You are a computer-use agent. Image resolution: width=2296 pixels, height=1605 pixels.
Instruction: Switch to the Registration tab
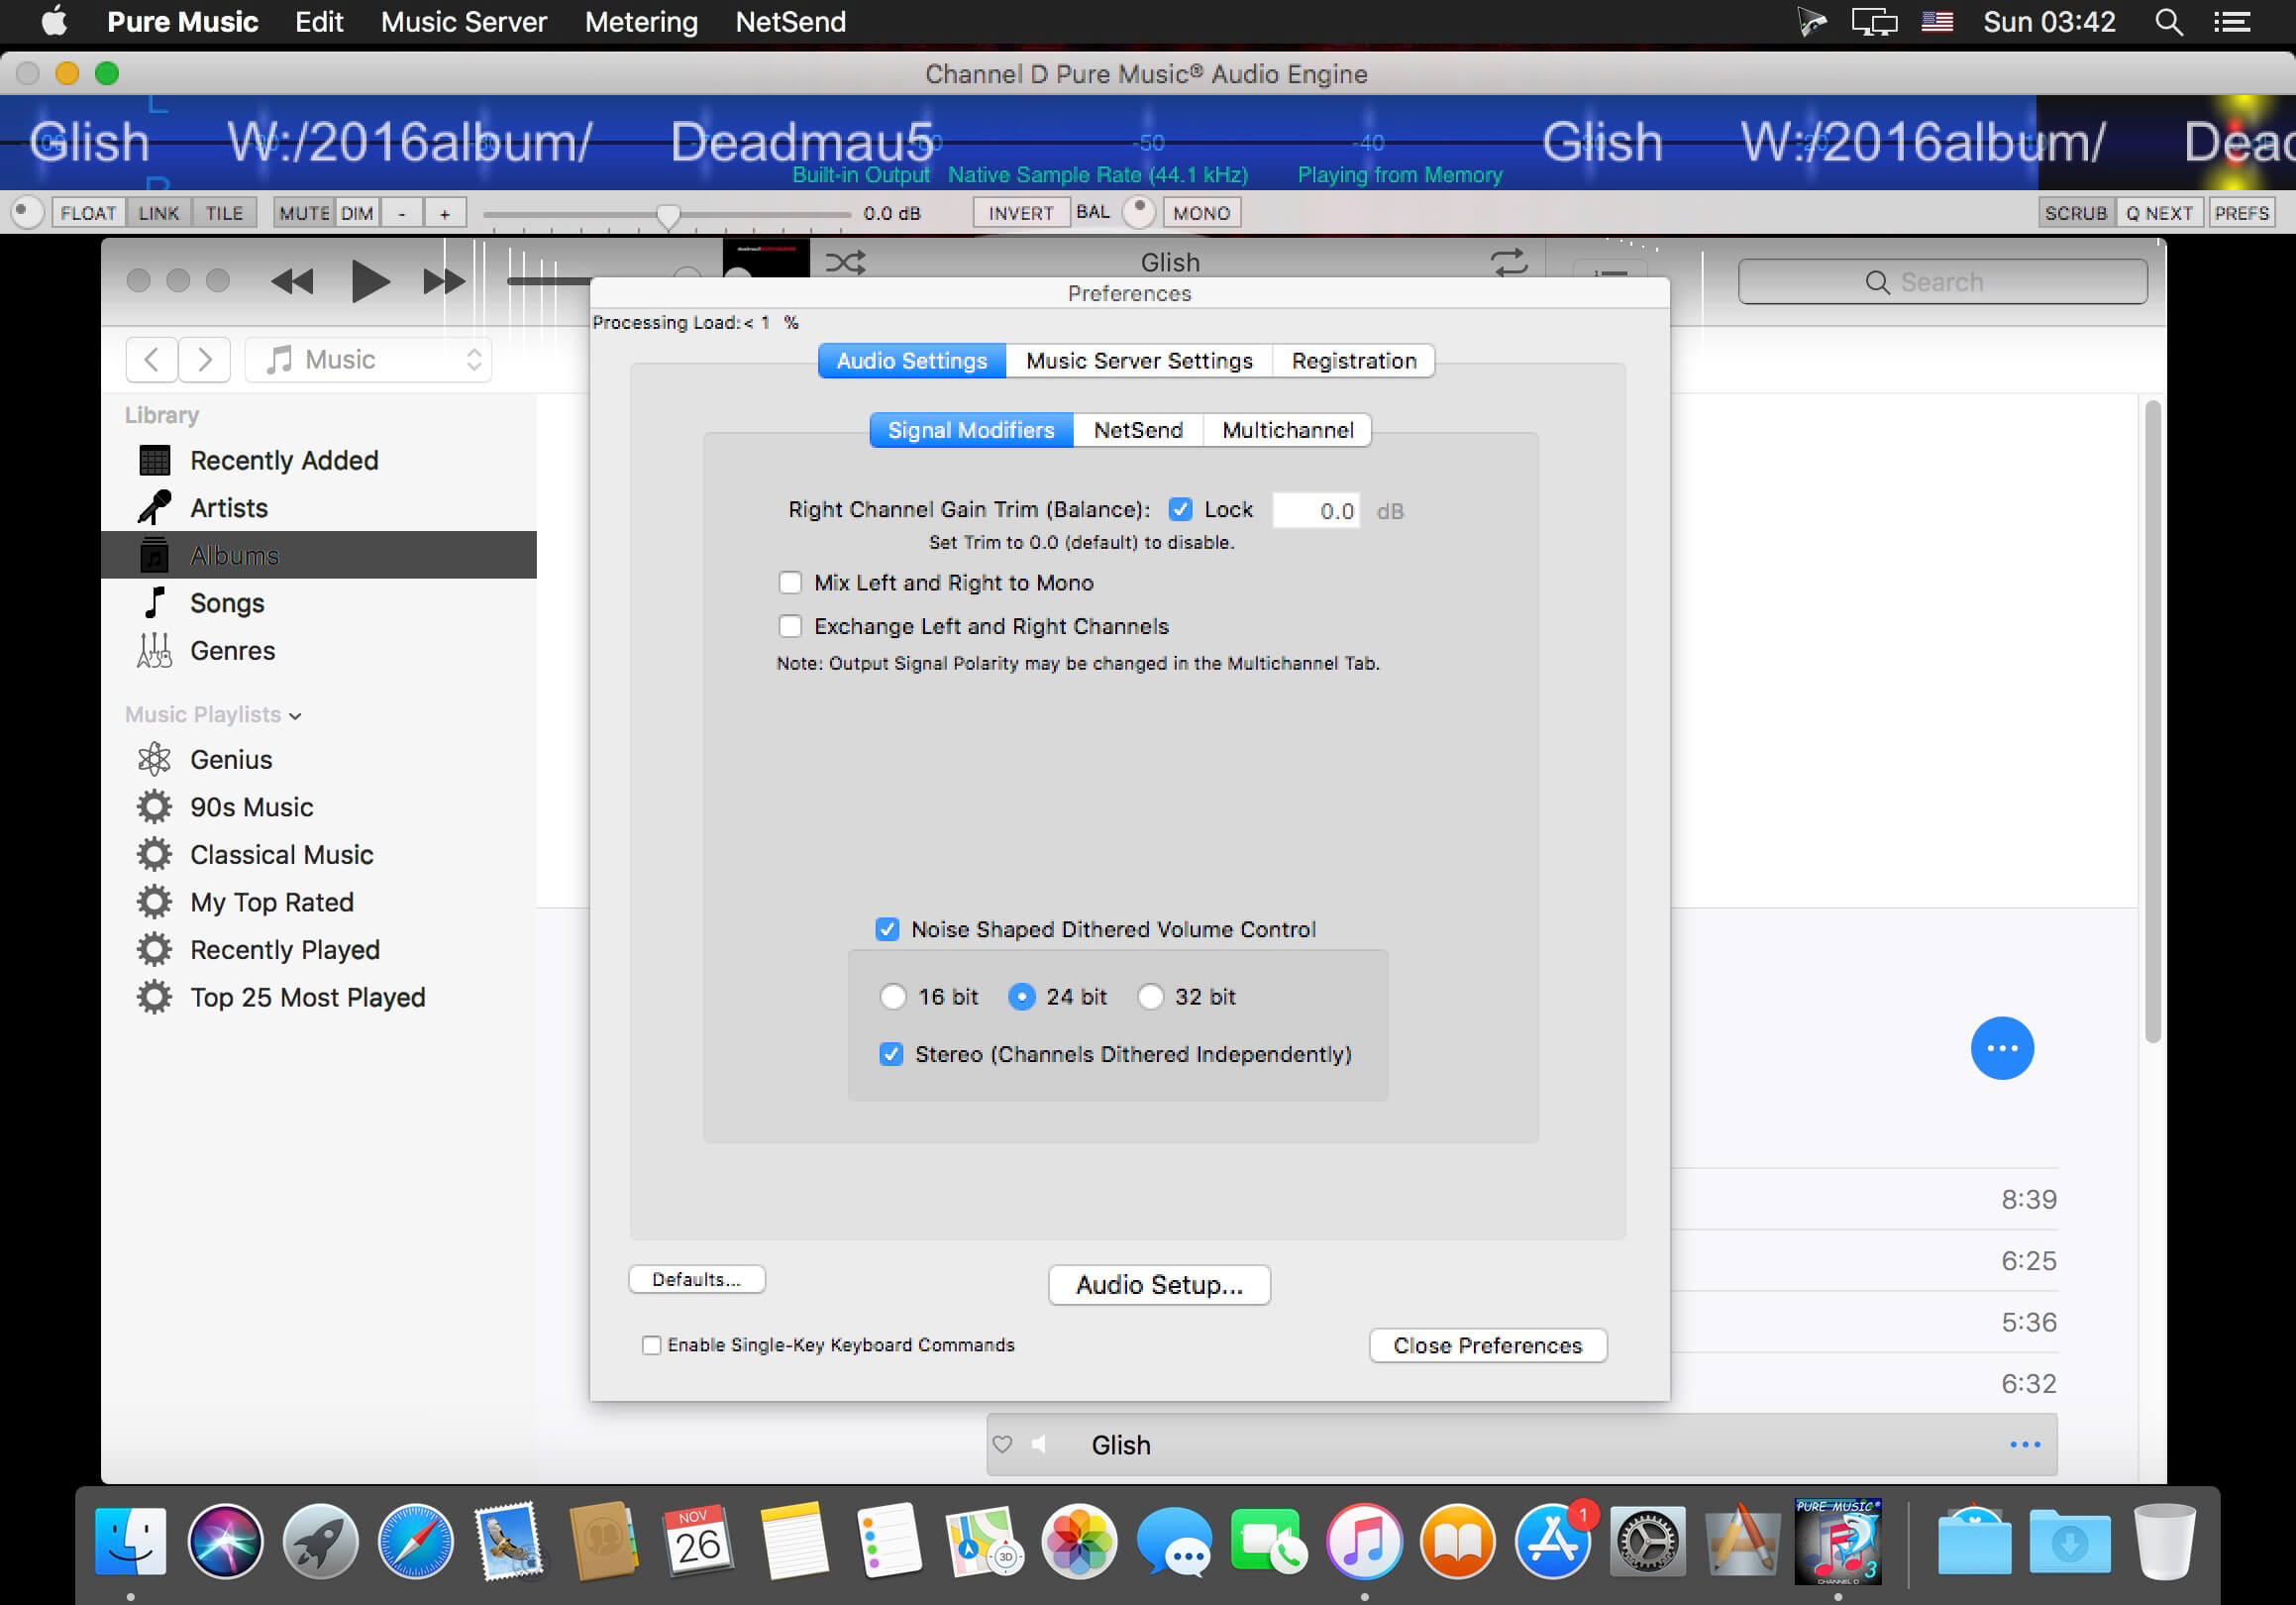[x=1354, y=361]
